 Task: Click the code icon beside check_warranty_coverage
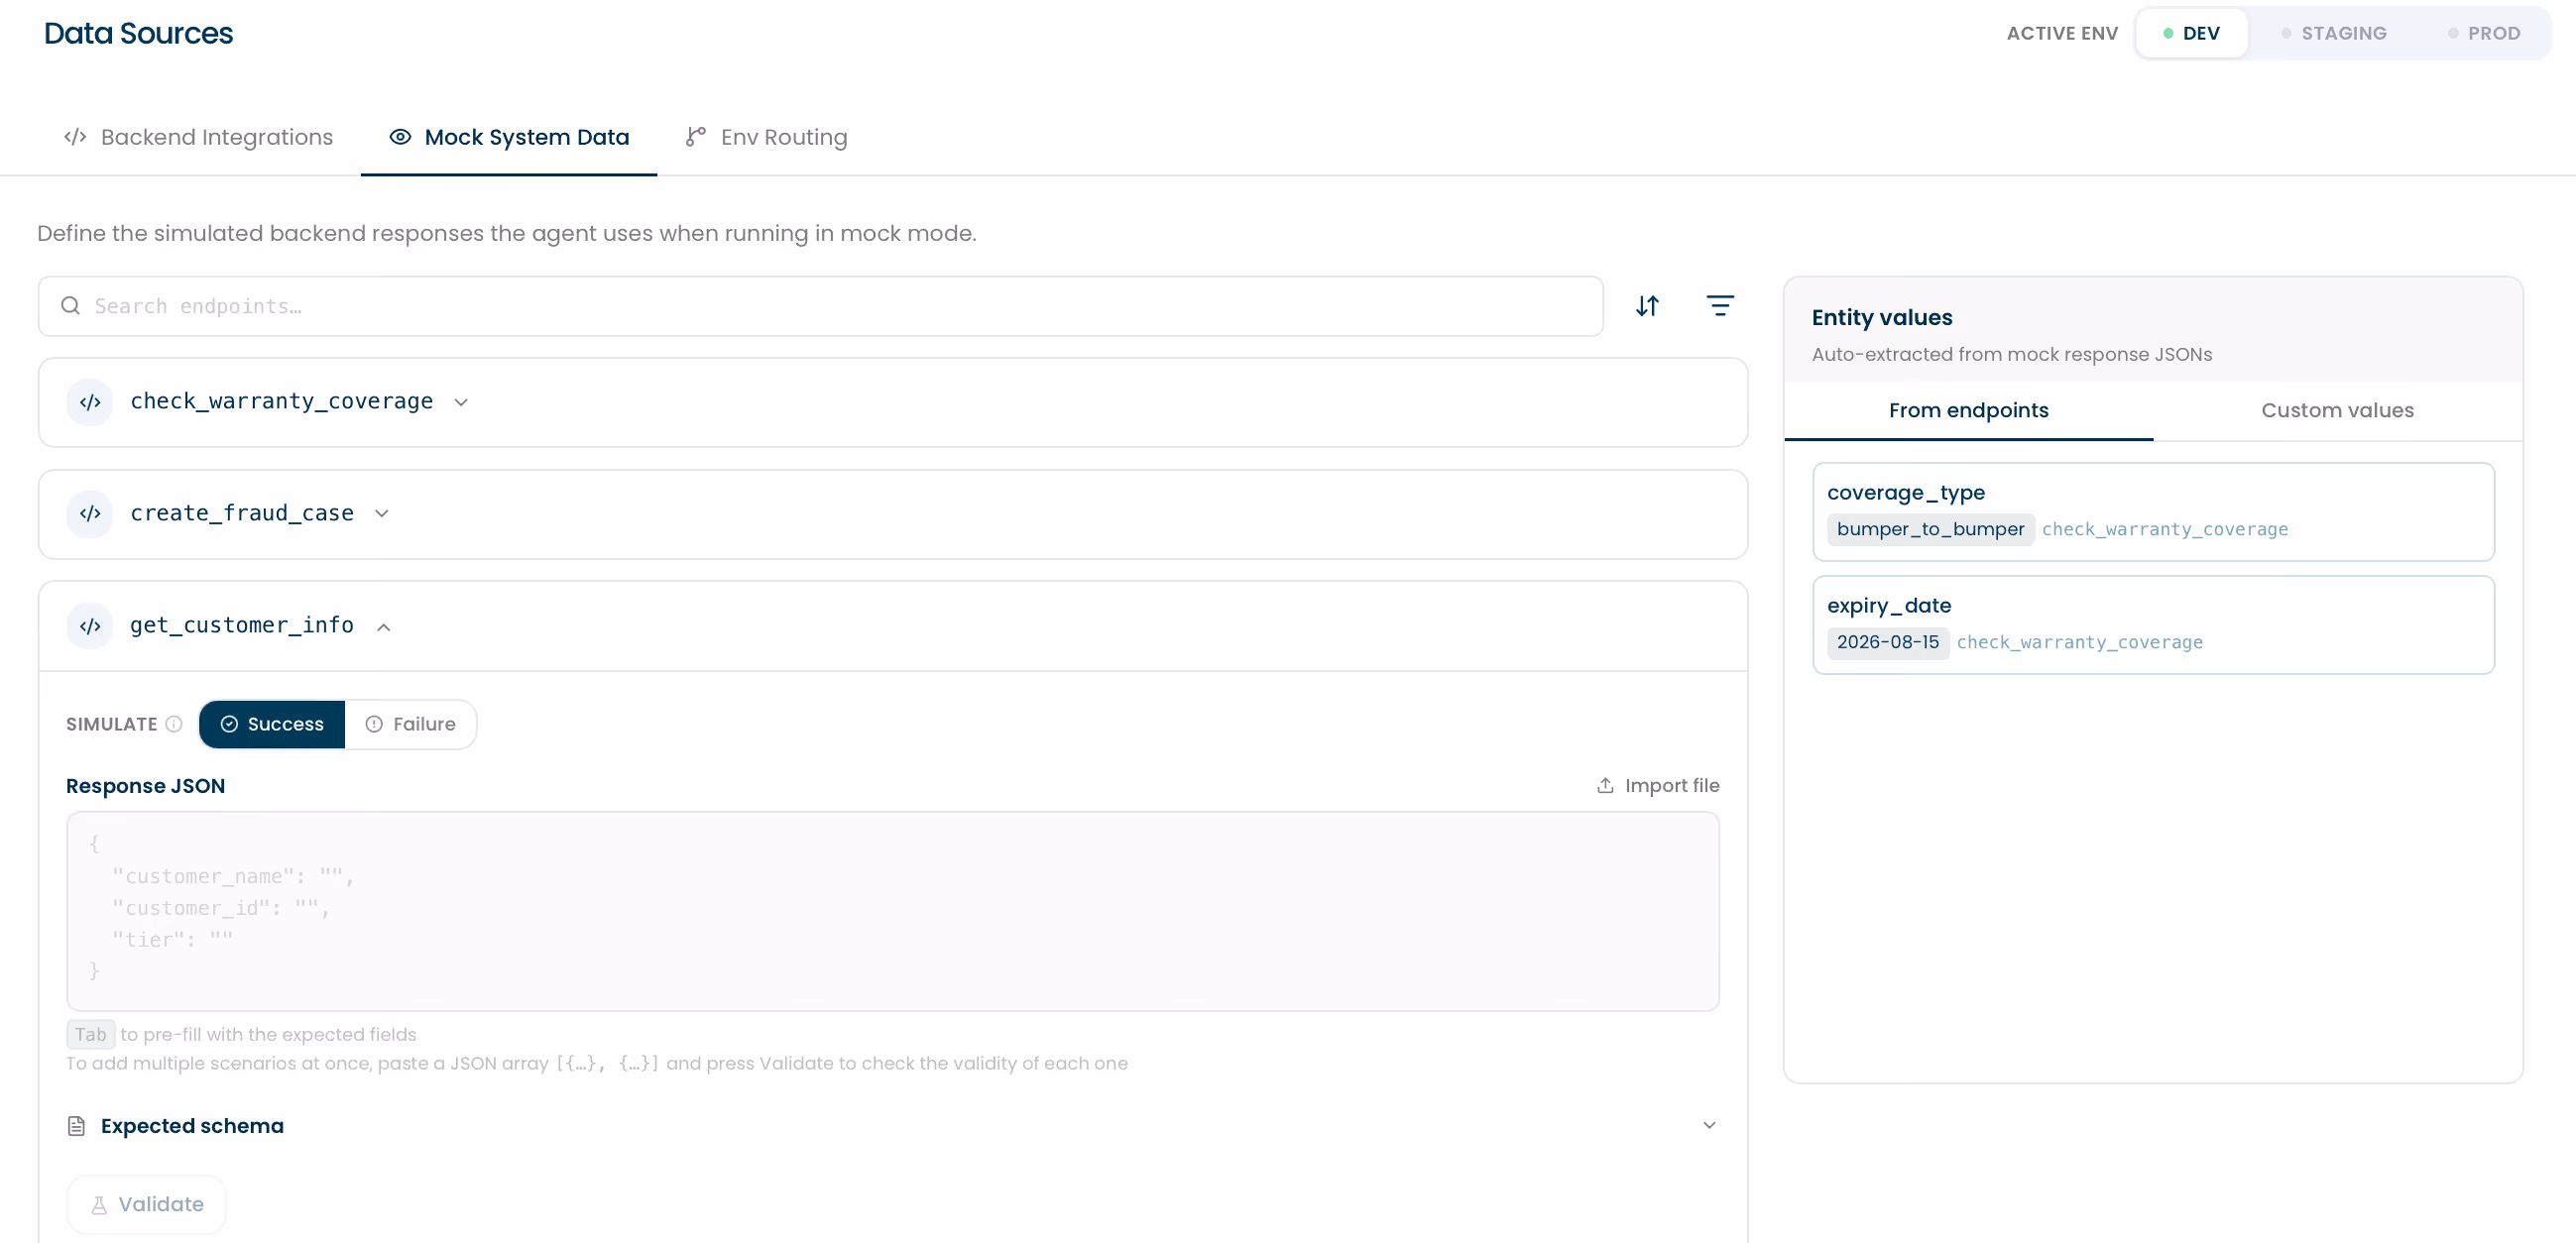pyautogui.click(x=90, y=402)
